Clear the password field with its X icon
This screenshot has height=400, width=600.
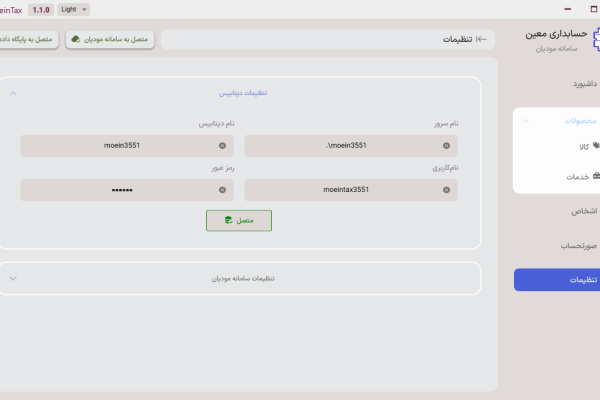(x=222, y=190)
